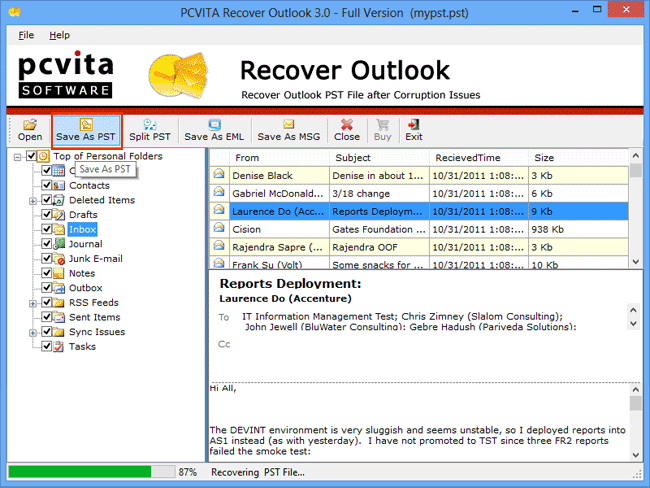Click envelope icon of Laurence Do email
This screenshot has height=488, width=650.
[219, 210]
